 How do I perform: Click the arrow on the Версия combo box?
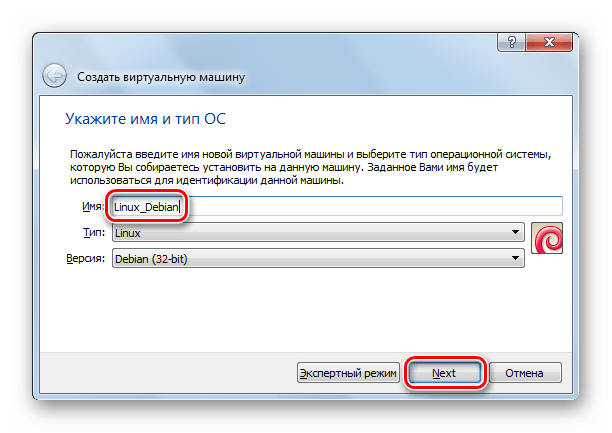(516, 259)
